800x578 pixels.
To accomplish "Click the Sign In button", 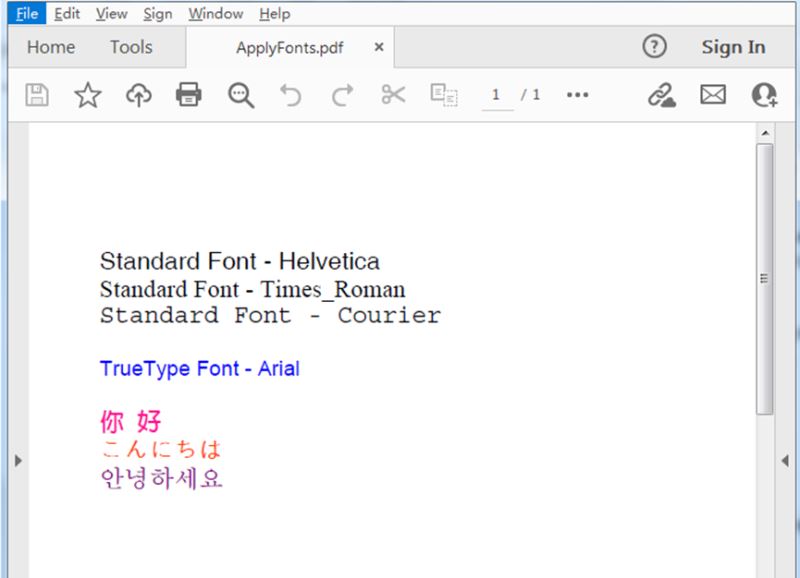I will [x=733, y=47].
